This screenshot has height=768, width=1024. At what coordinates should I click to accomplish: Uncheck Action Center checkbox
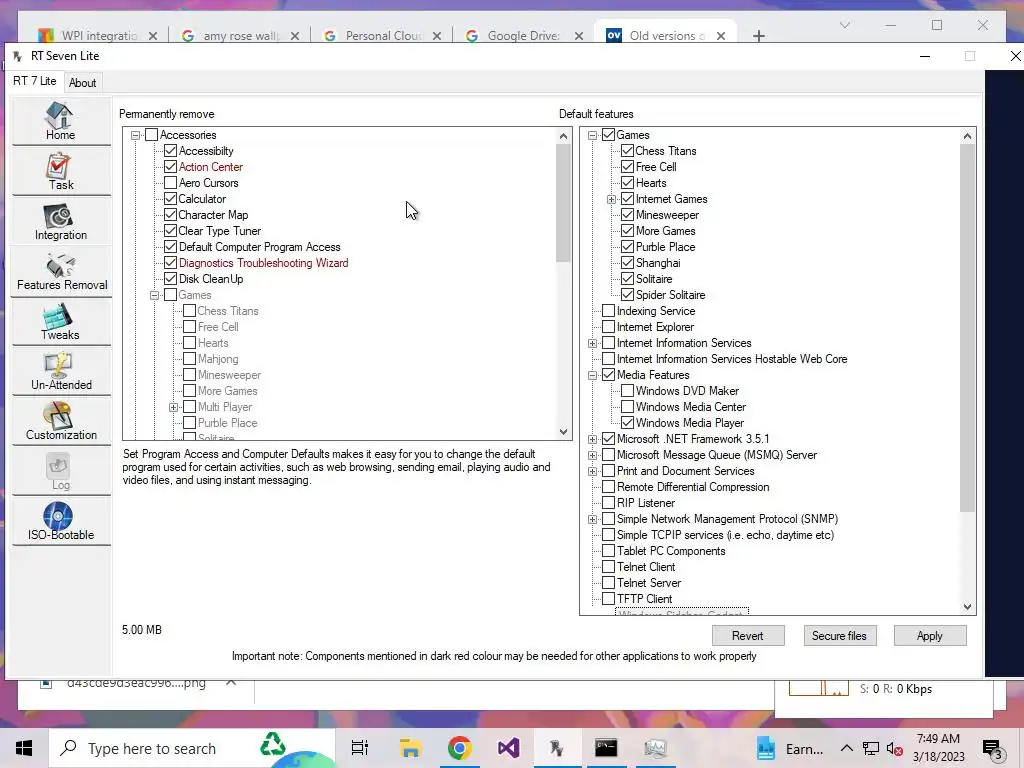click(x=170, y=167)
